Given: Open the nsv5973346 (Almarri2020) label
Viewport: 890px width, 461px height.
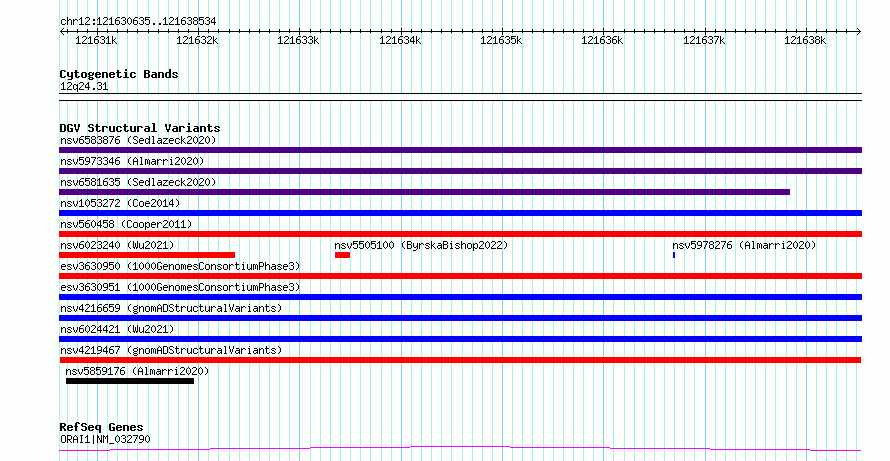Looking at the screenshot, I should 132,161.
